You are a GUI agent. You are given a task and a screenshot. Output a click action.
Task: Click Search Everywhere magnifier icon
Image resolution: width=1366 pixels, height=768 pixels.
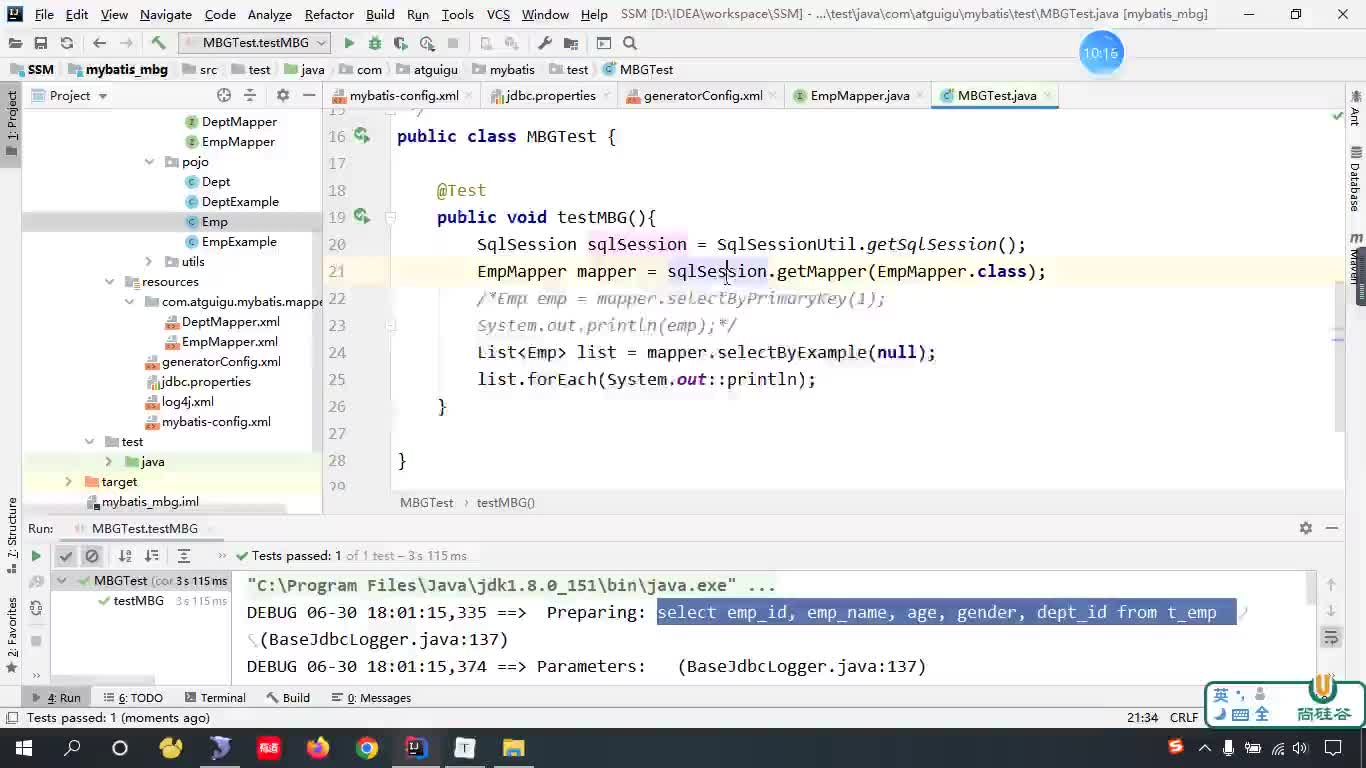(630, 43)
